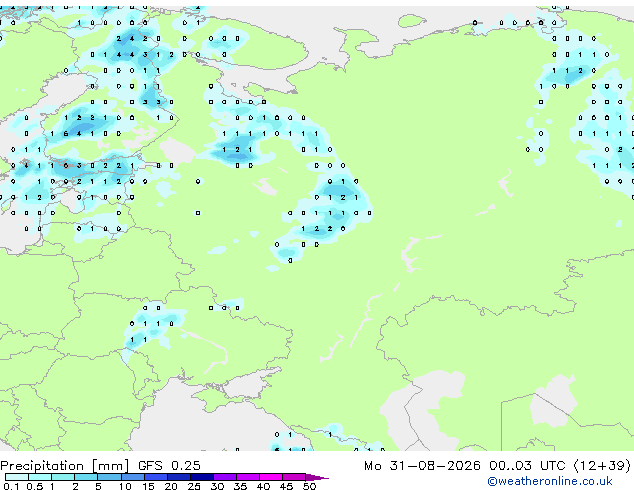Screen dimensions: 634x490
Task: Click the 'Mo 31-08-2026' date label
Action: coord(422,466)
